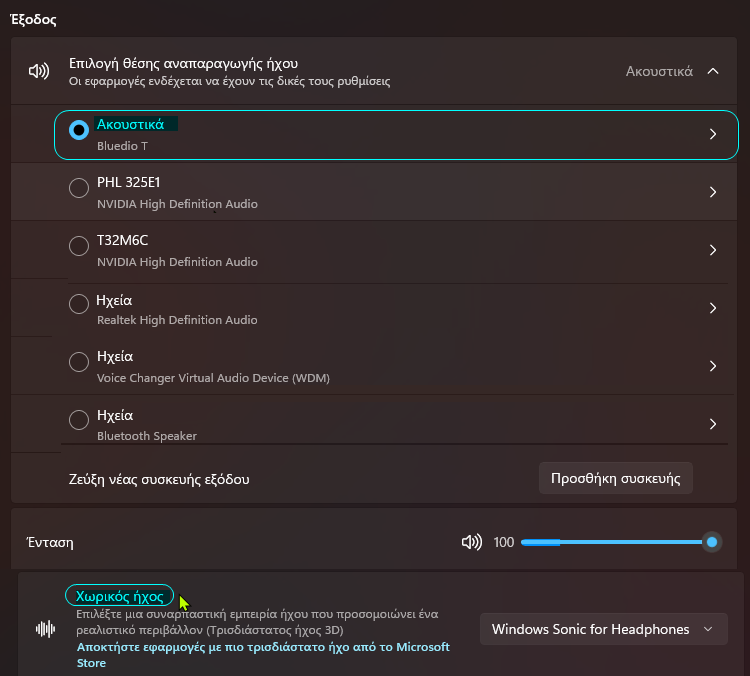750x676 pixels.
Task: Mute volume using the speaker icon next to 100
Action: click(x=472, y=542)
